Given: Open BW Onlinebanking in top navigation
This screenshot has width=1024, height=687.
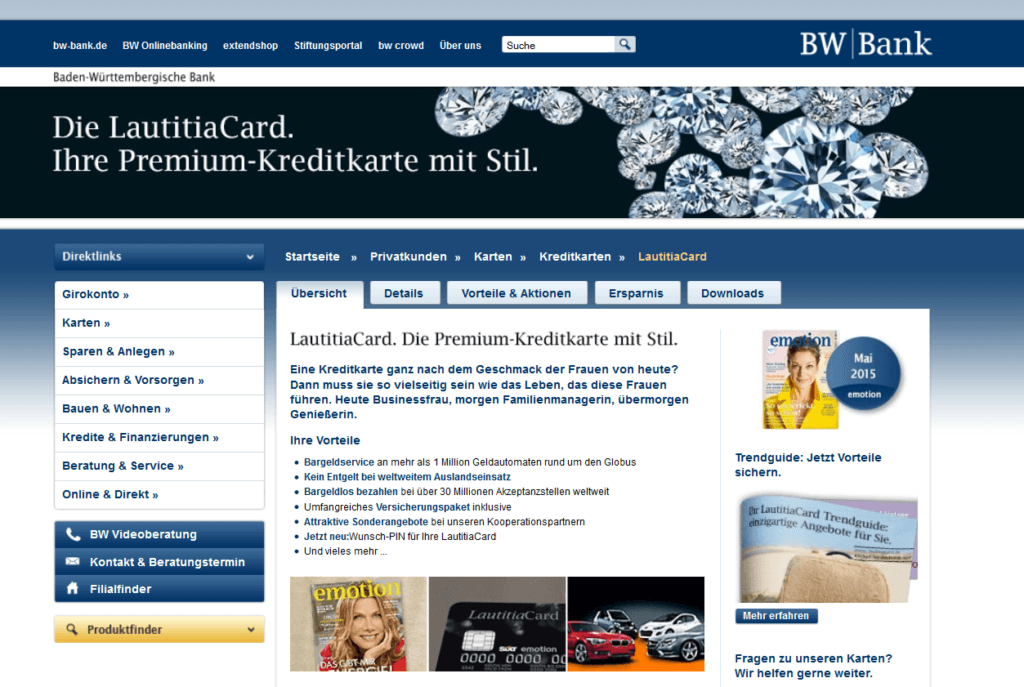Looking at the screenshot, I should point(165,45).
